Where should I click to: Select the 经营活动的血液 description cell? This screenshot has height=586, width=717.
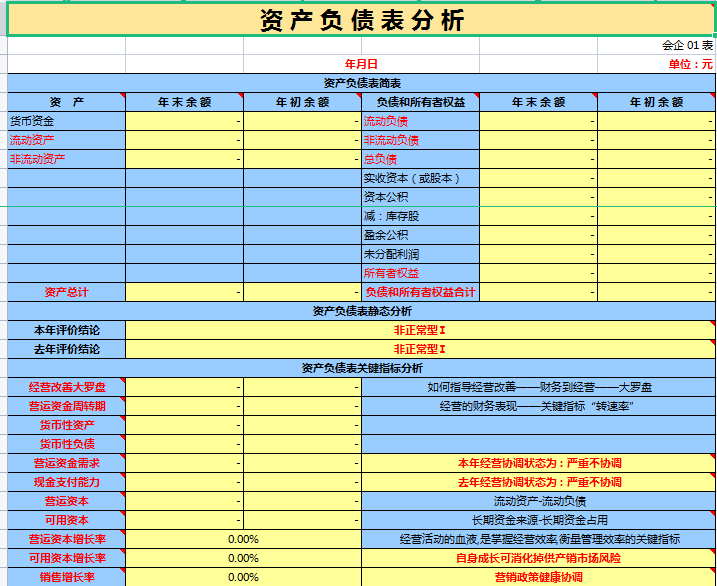[x=539, y=539]
